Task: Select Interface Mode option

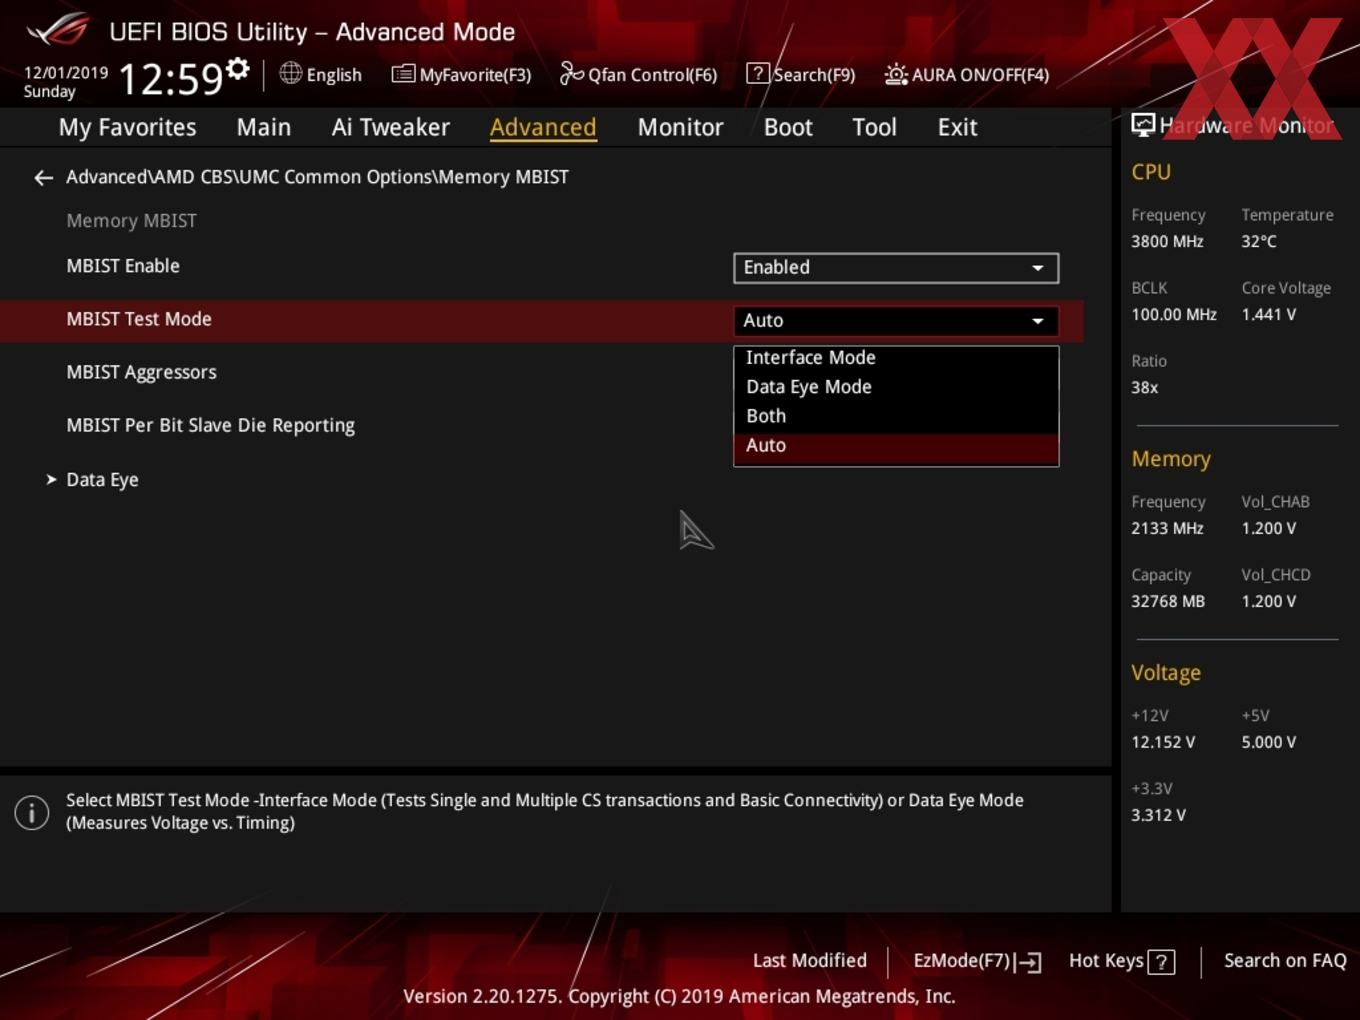Action: tap(895, 358)
